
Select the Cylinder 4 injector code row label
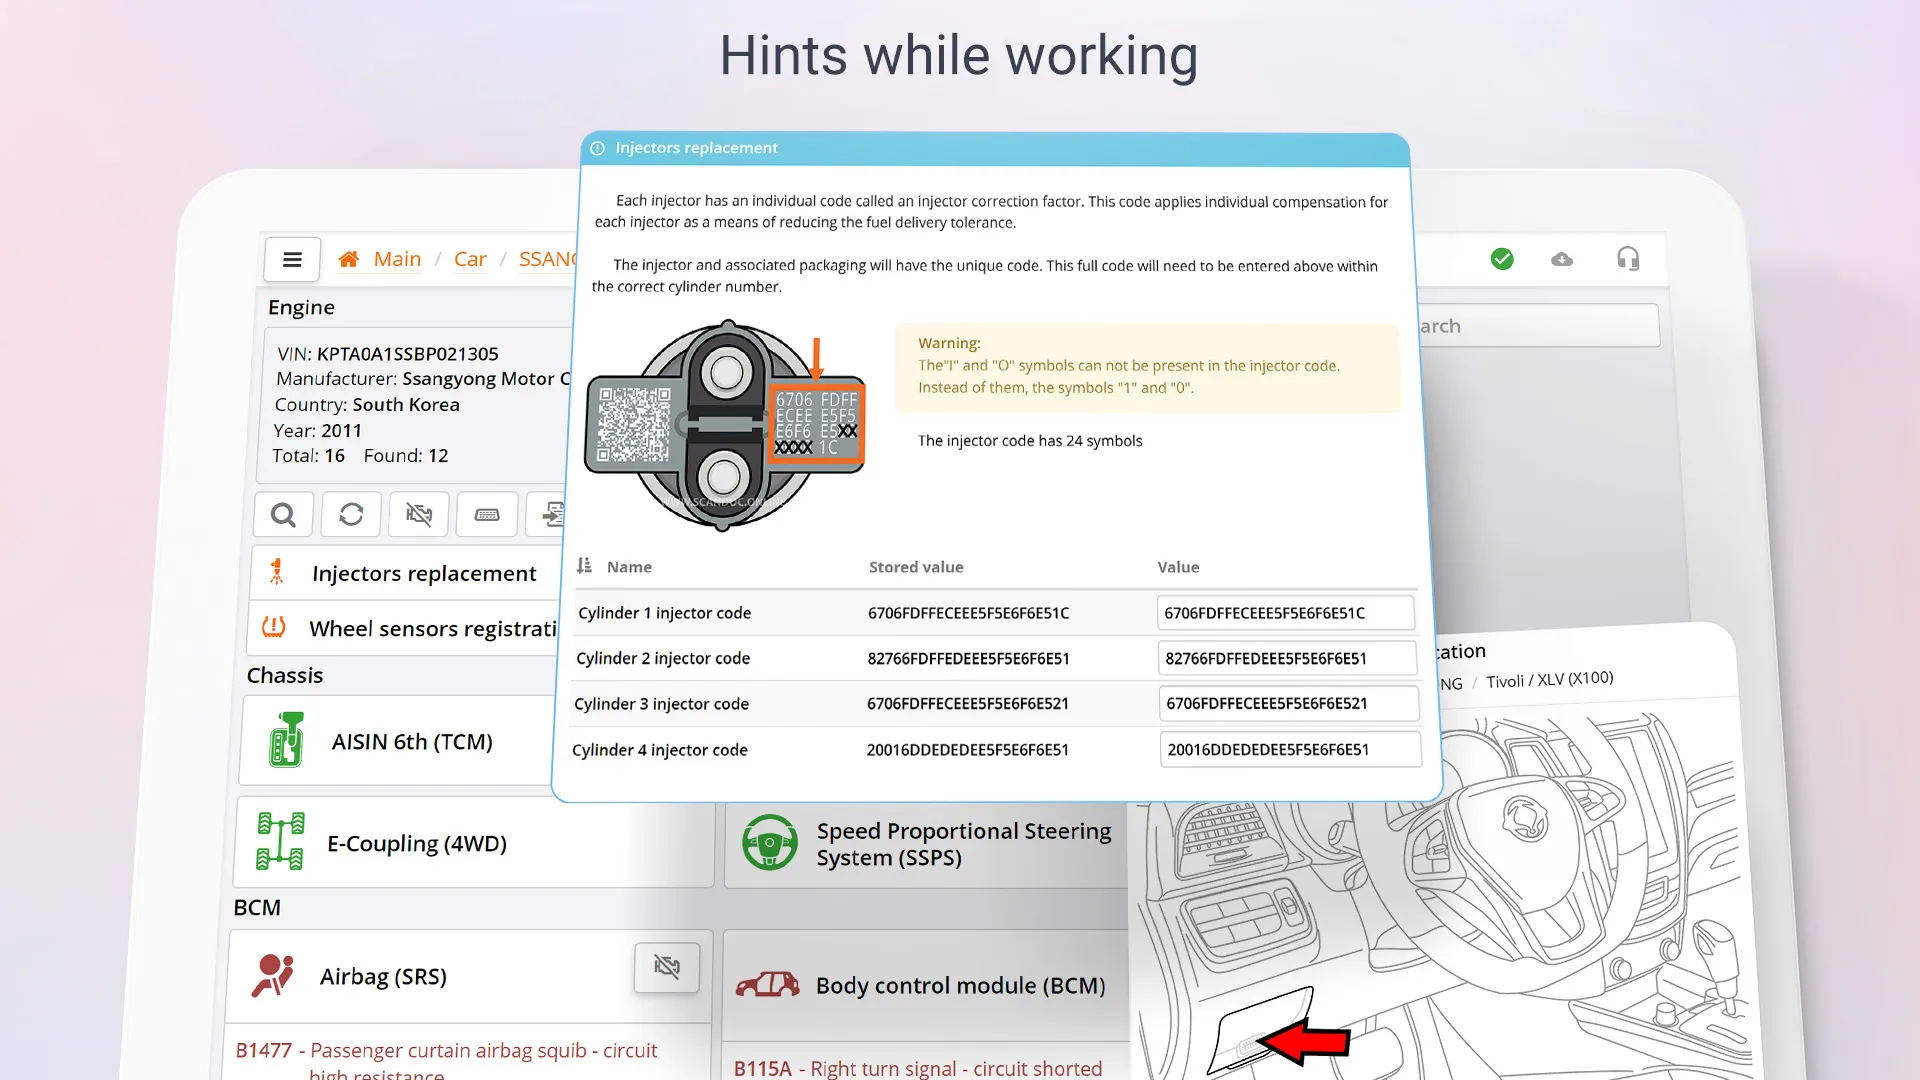coord(659,750)
